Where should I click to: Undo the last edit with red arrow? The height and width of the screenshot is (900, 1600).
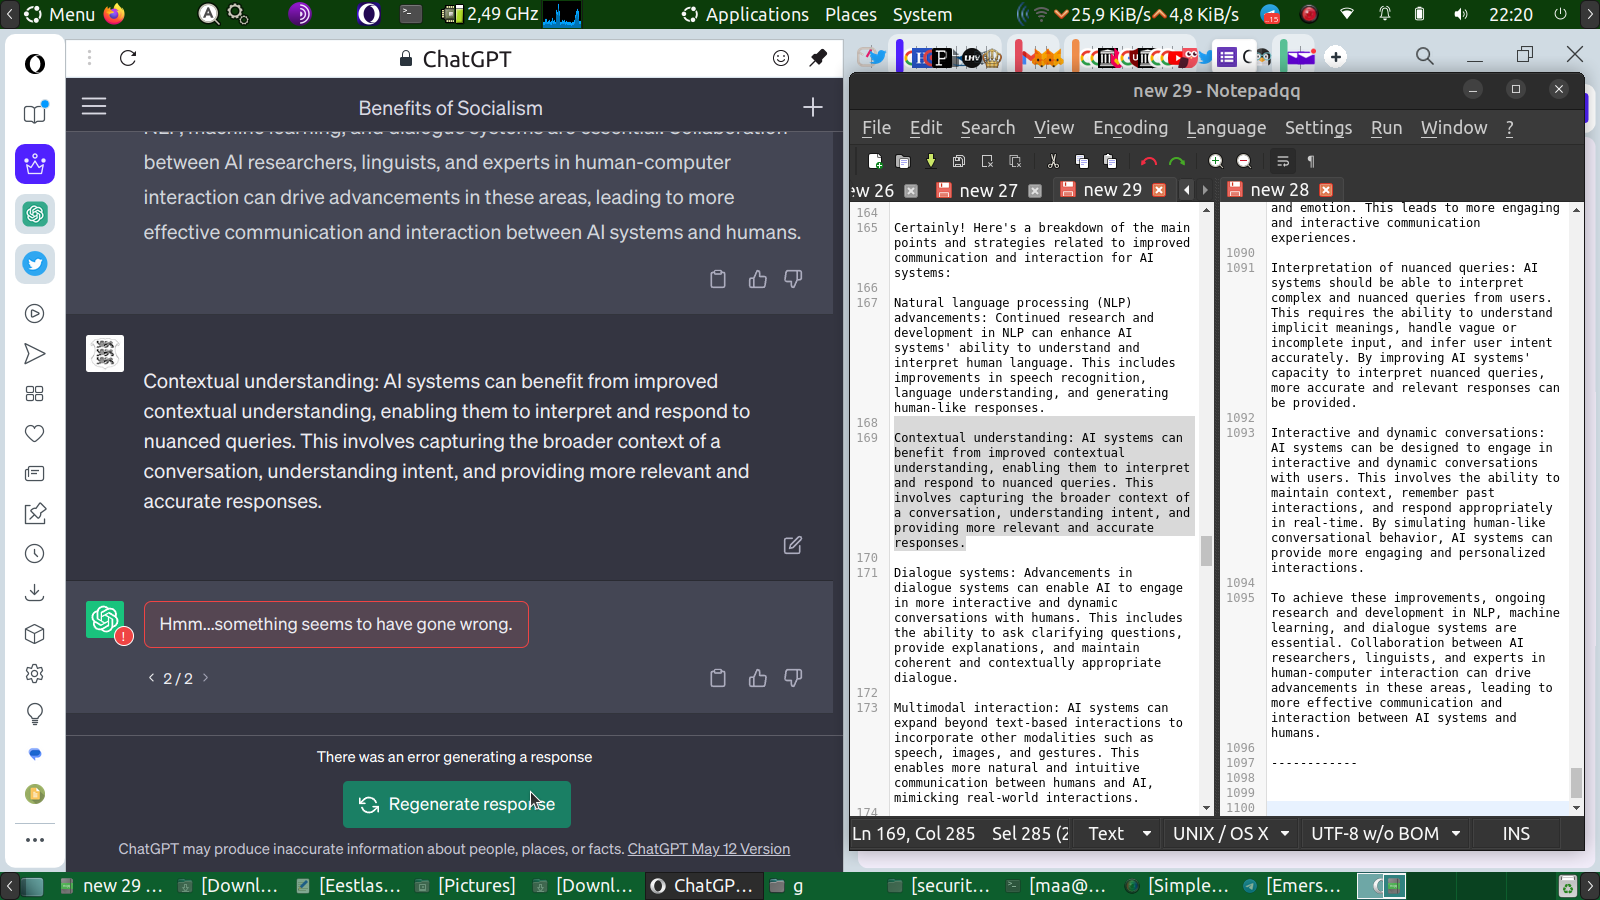tap(1149, 161)
